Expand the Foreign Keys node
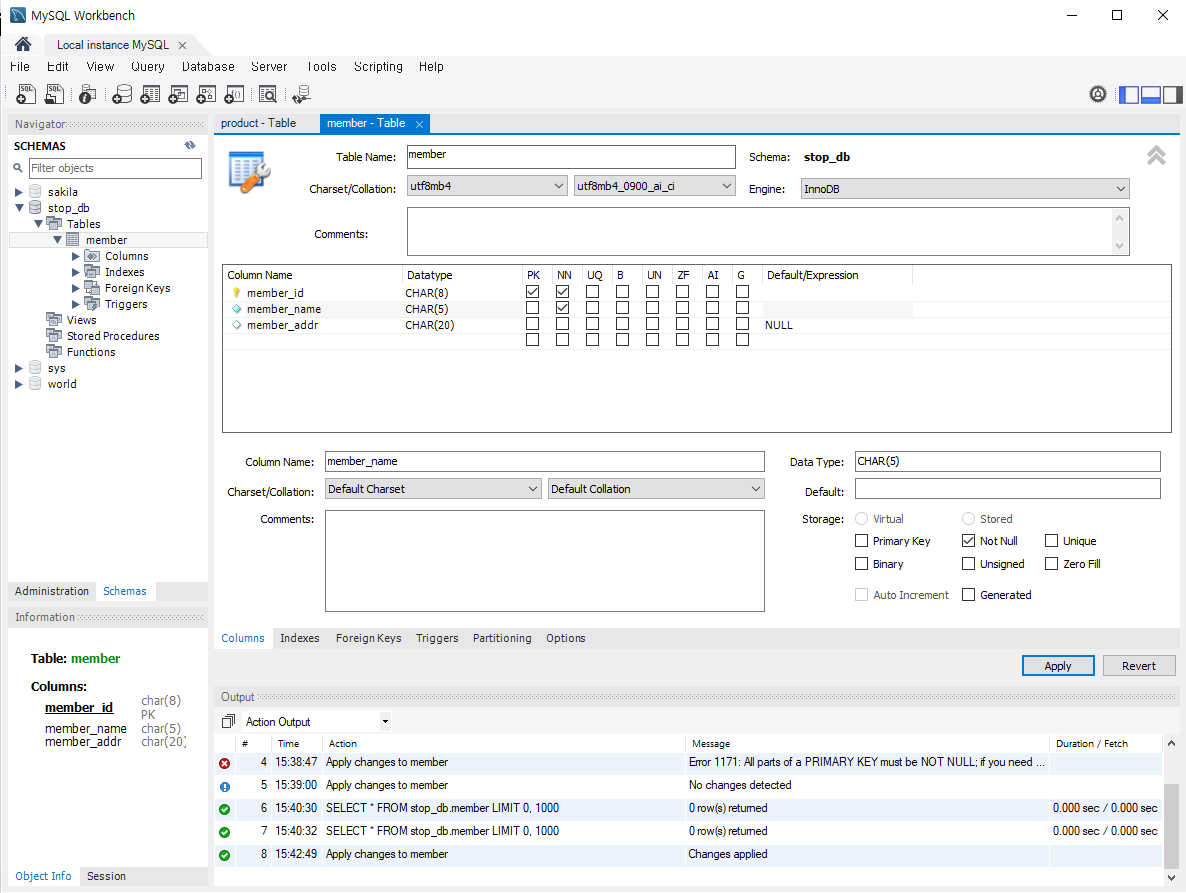Screen dimensions: 1186x893 click(x=76, y=288)
